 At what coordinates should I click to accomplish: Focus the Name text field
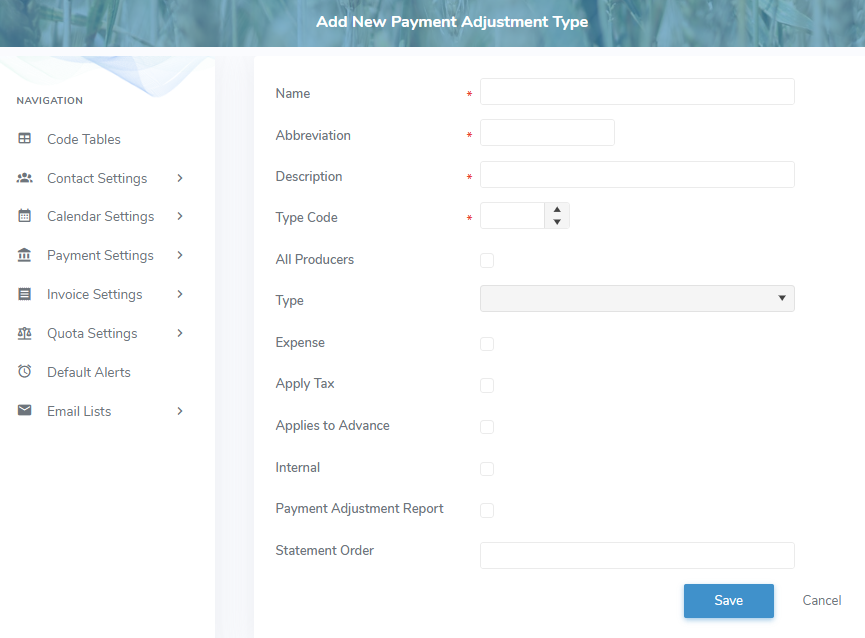click(637, 92)
